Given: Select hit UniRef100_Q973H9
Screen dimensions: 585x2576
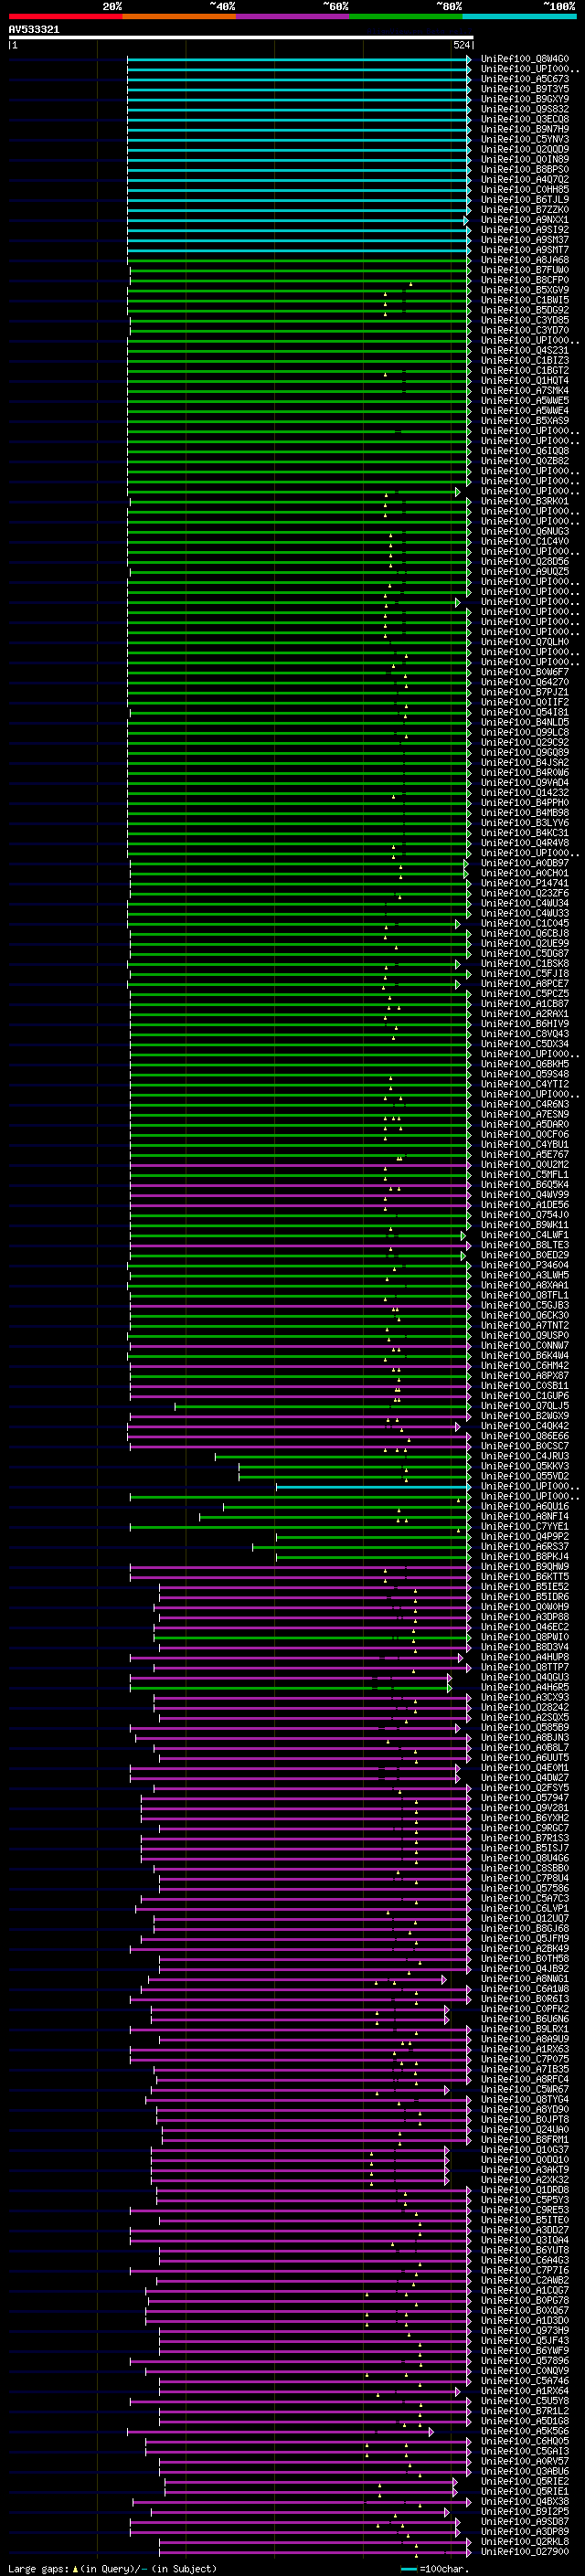Looking at the screenshot, I should coord(524,2330).
